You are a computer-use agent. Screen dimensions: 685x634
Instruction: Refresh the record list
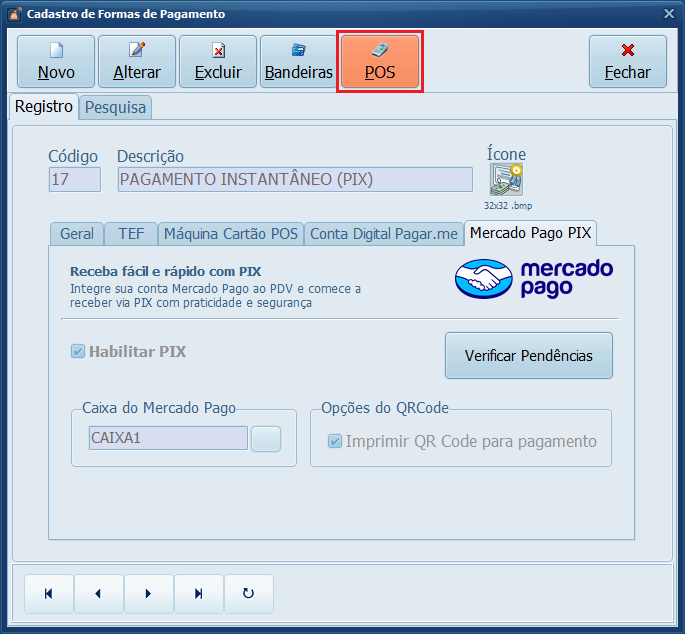pos(248,593)
